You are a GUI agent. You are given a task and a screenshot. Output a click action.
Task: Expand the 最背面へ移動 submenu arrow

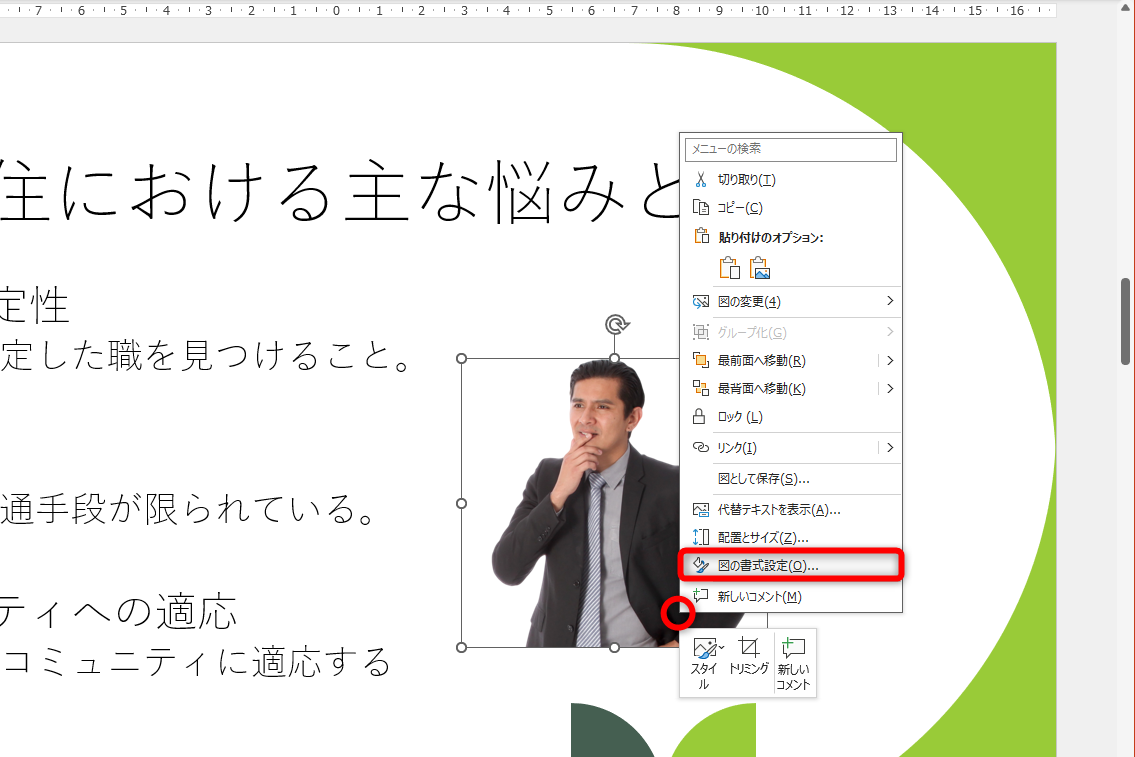889,388
